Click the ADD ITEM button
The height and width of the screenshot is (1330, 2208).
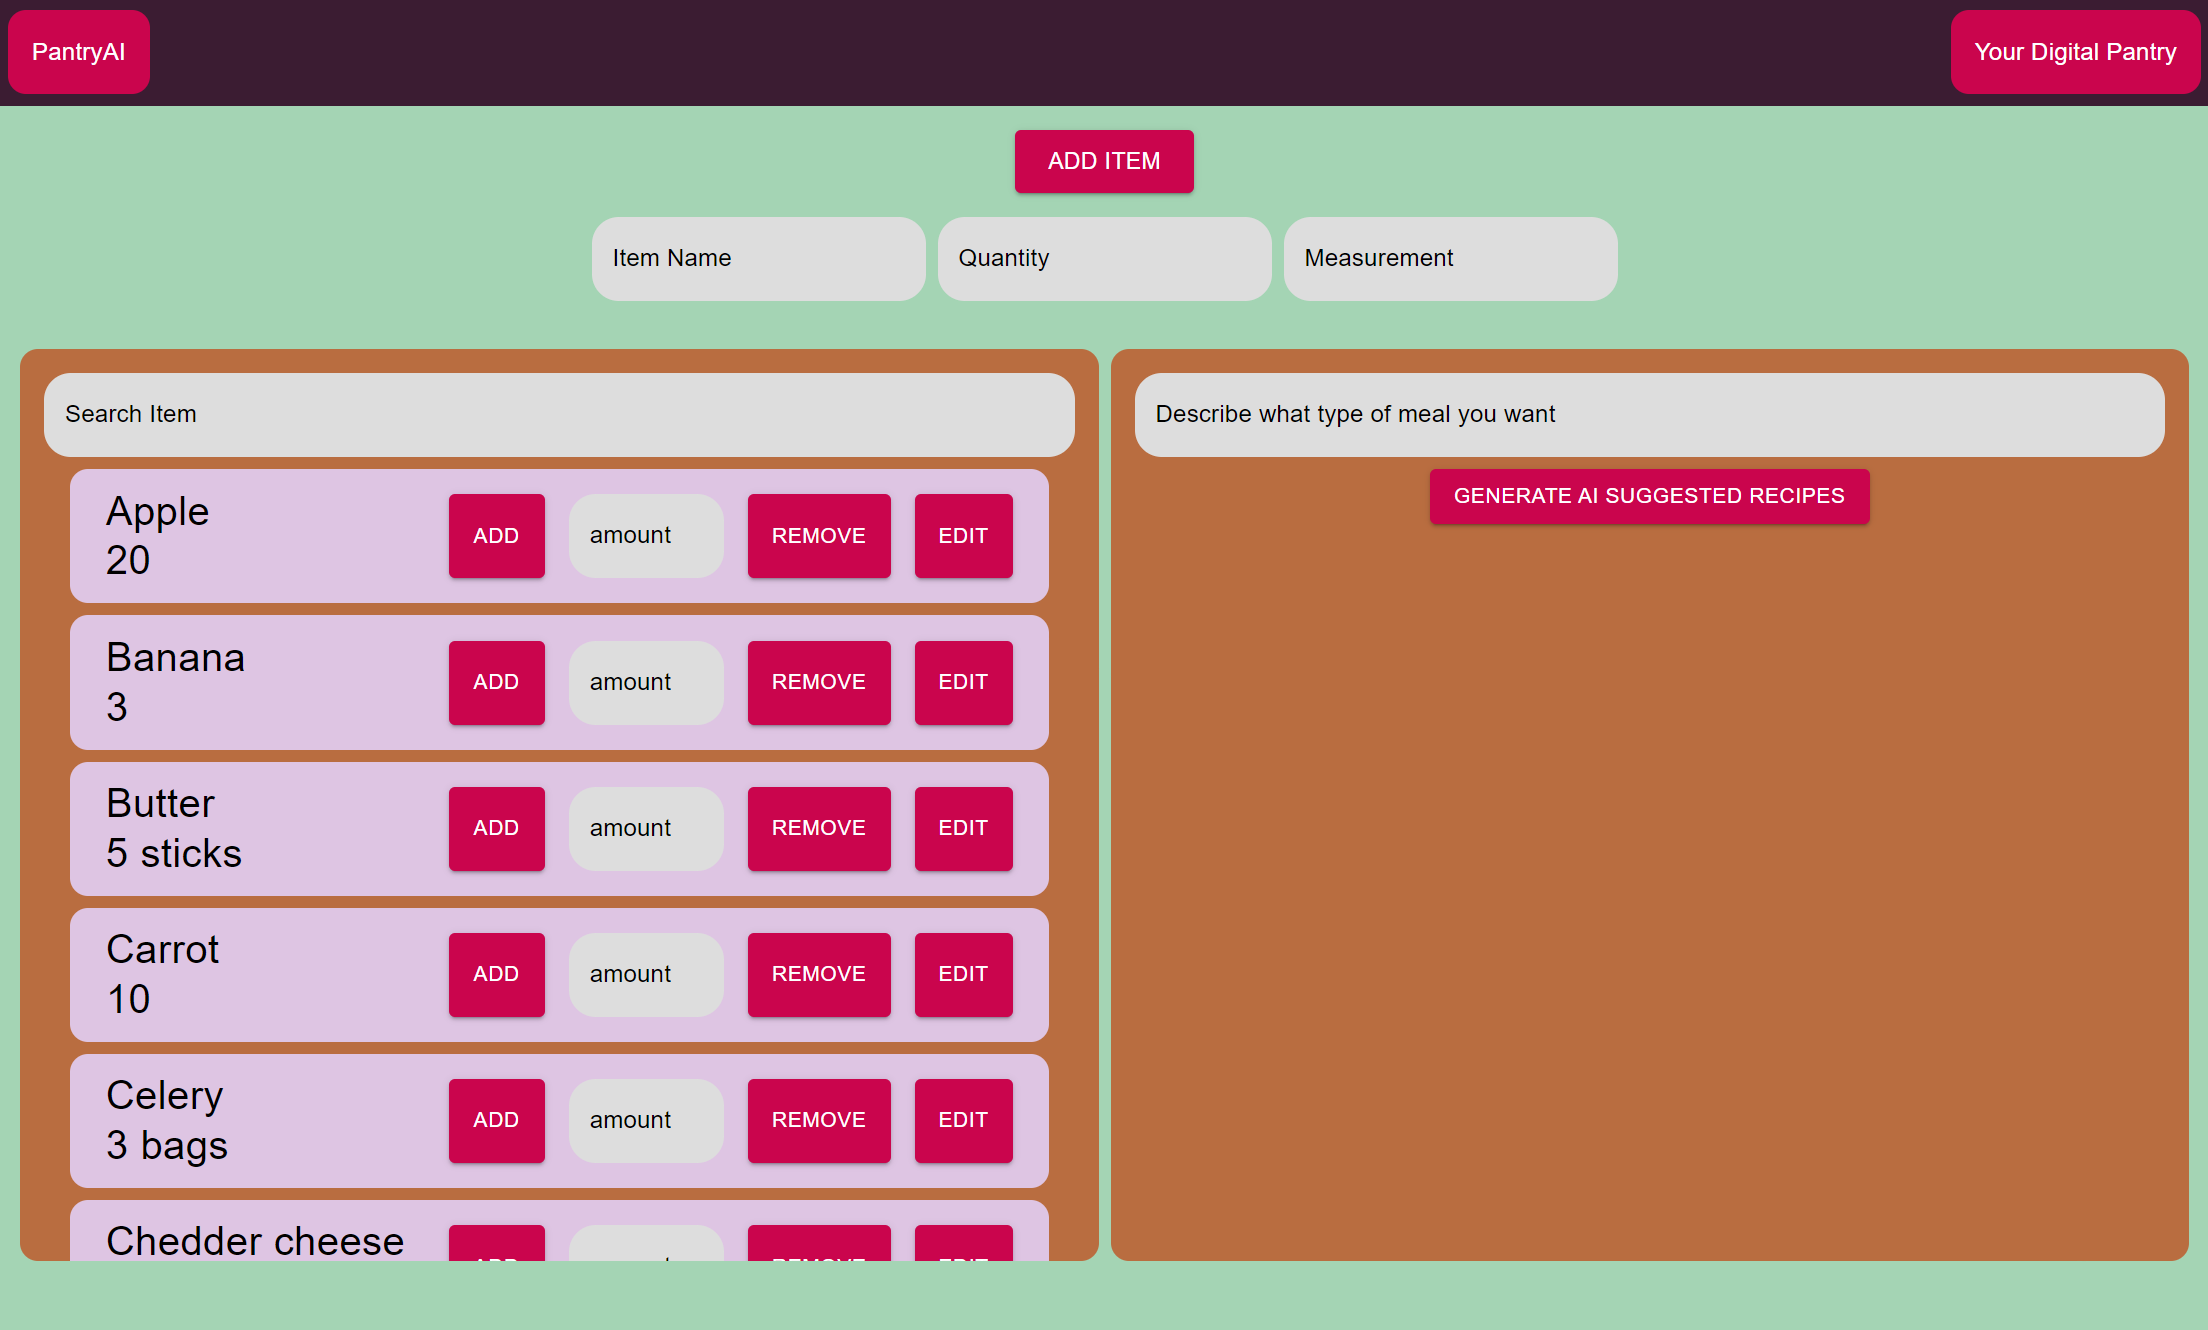point(1104,161)
